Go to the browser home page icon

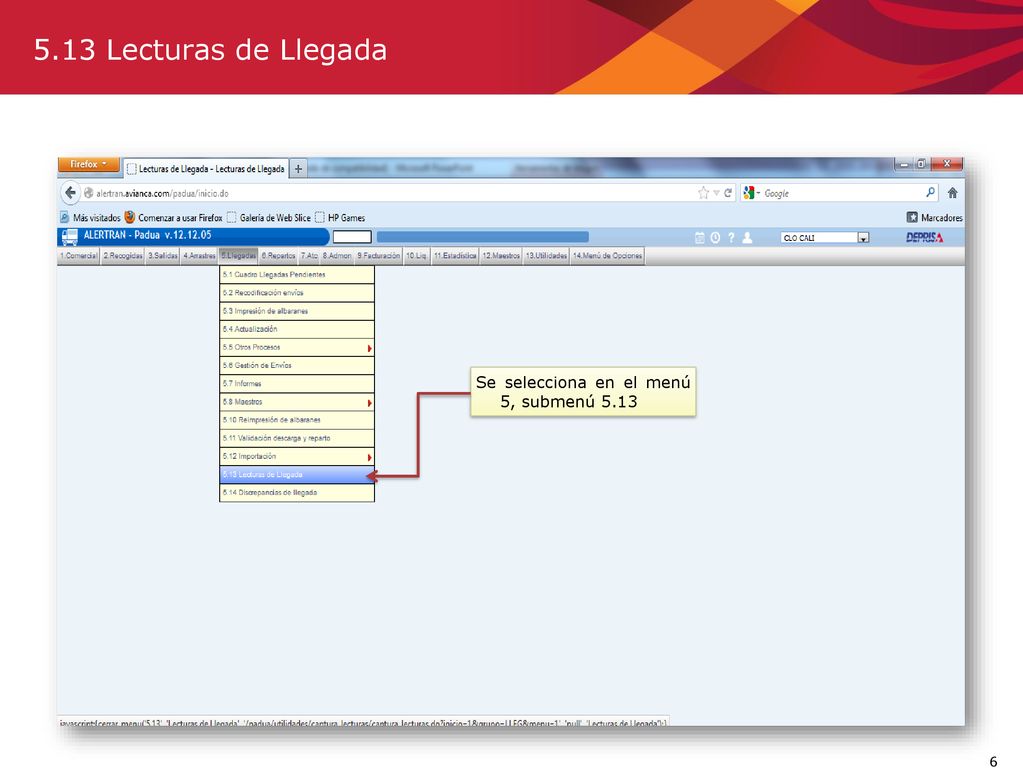953,193
